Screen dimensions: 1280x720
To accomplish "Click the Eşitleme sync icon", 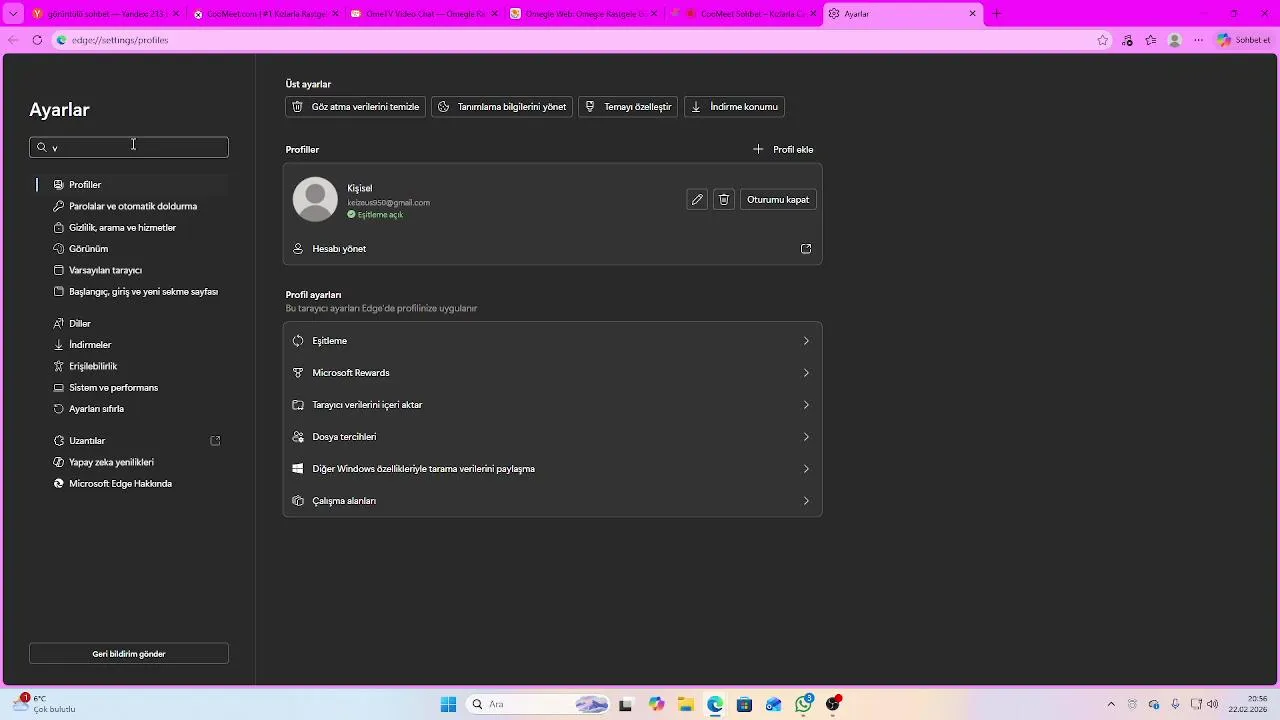I will click(x=298, y=341).
